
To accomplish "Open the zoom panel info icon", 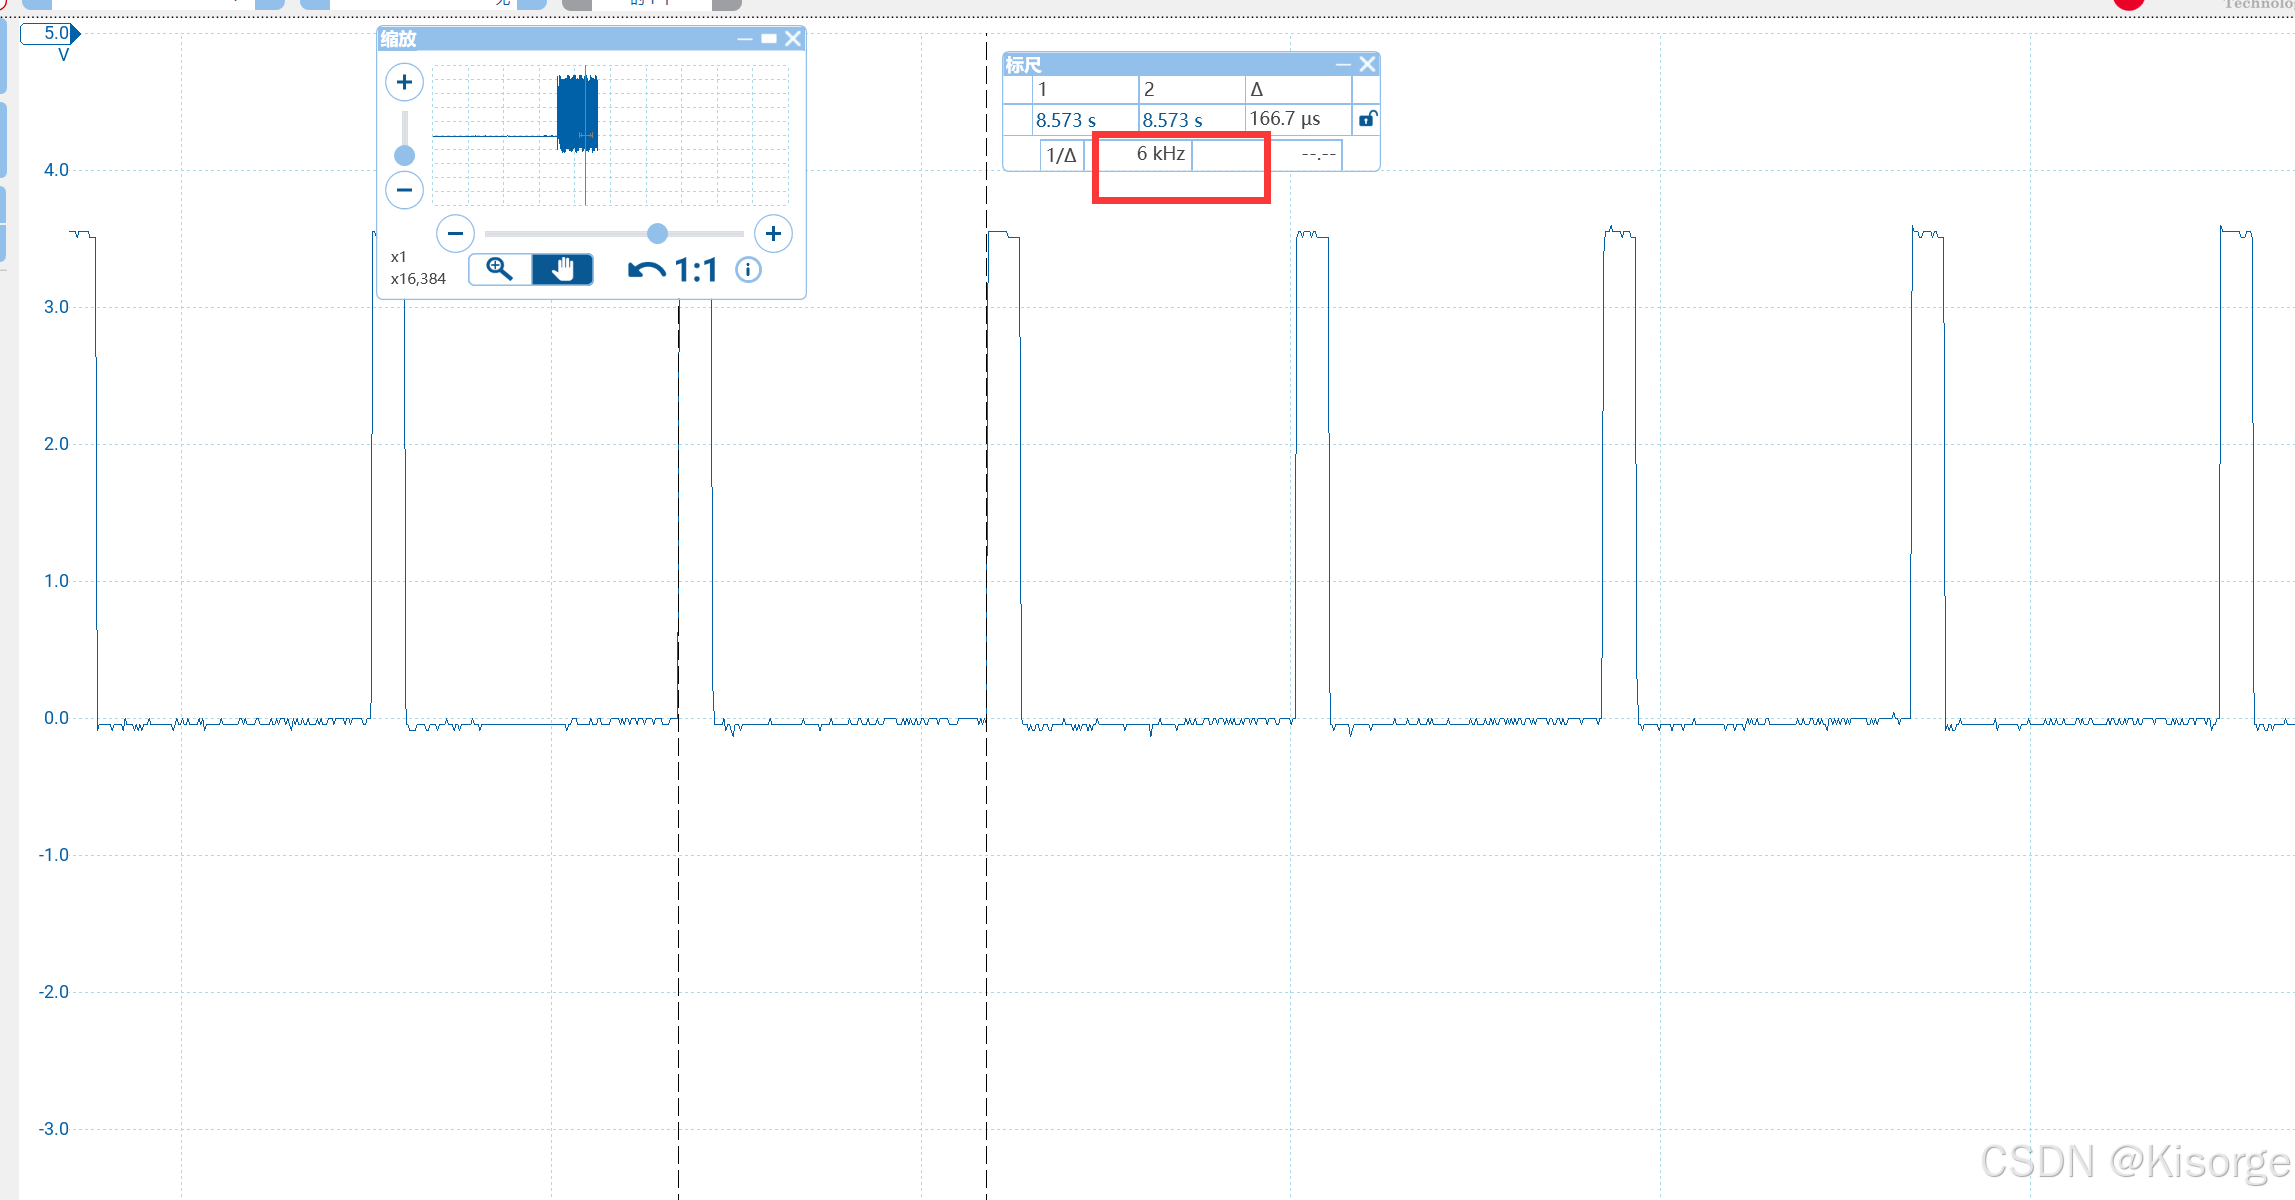I will click(x=748, y=270).
